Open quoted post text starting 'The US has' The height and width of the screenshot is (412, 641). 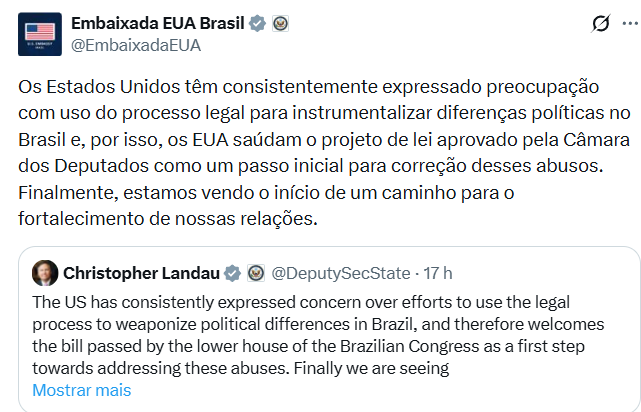[x=300, y=301]
